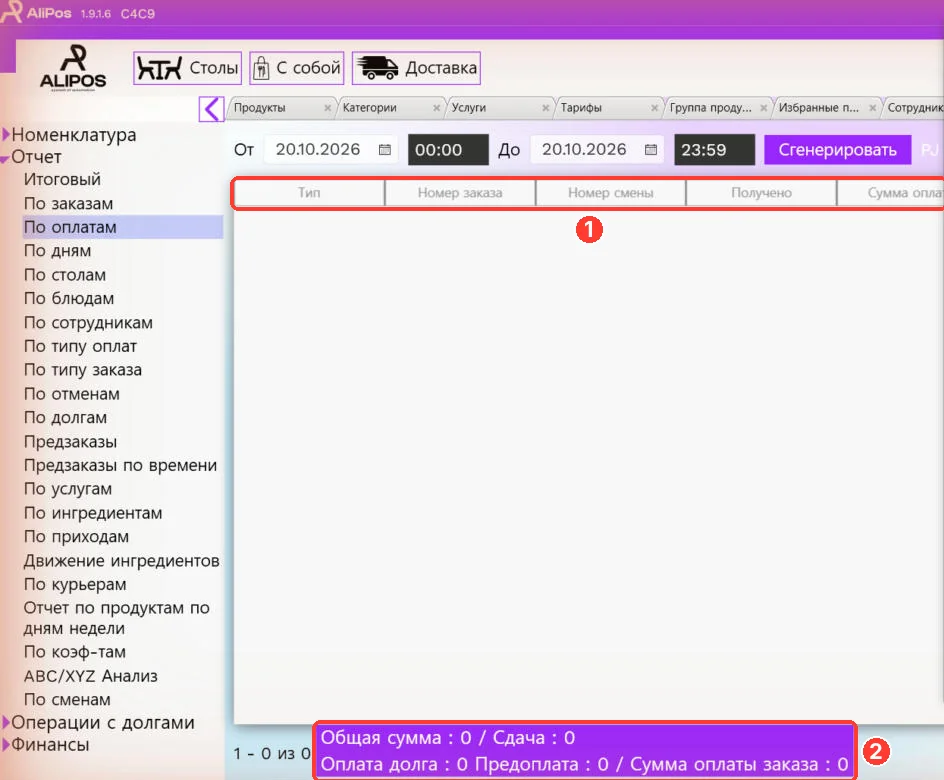Collapse the Отчет tree section
This screenshot has width=944, height=780.
point(5,159)
